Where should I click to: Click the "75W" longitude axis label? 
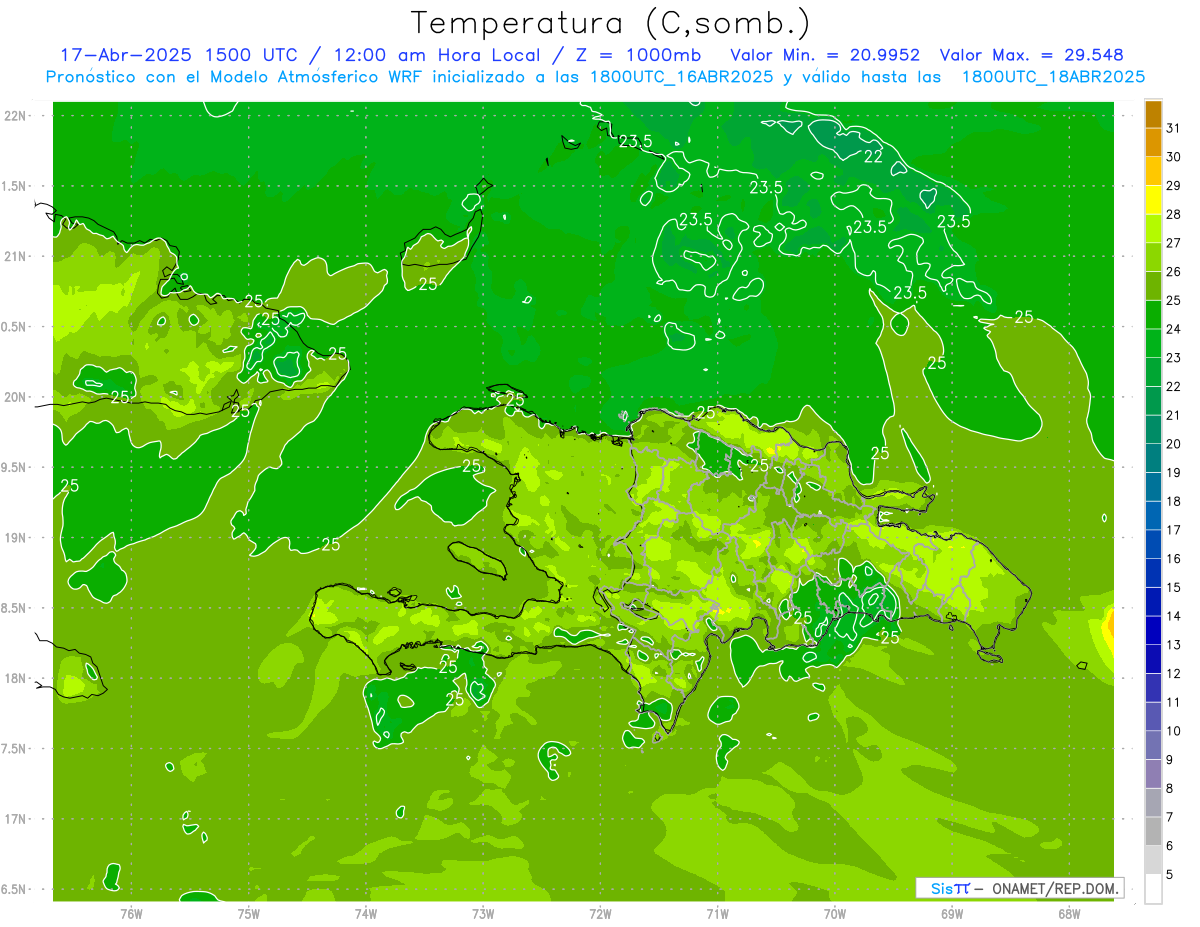(x=248, y=913)
